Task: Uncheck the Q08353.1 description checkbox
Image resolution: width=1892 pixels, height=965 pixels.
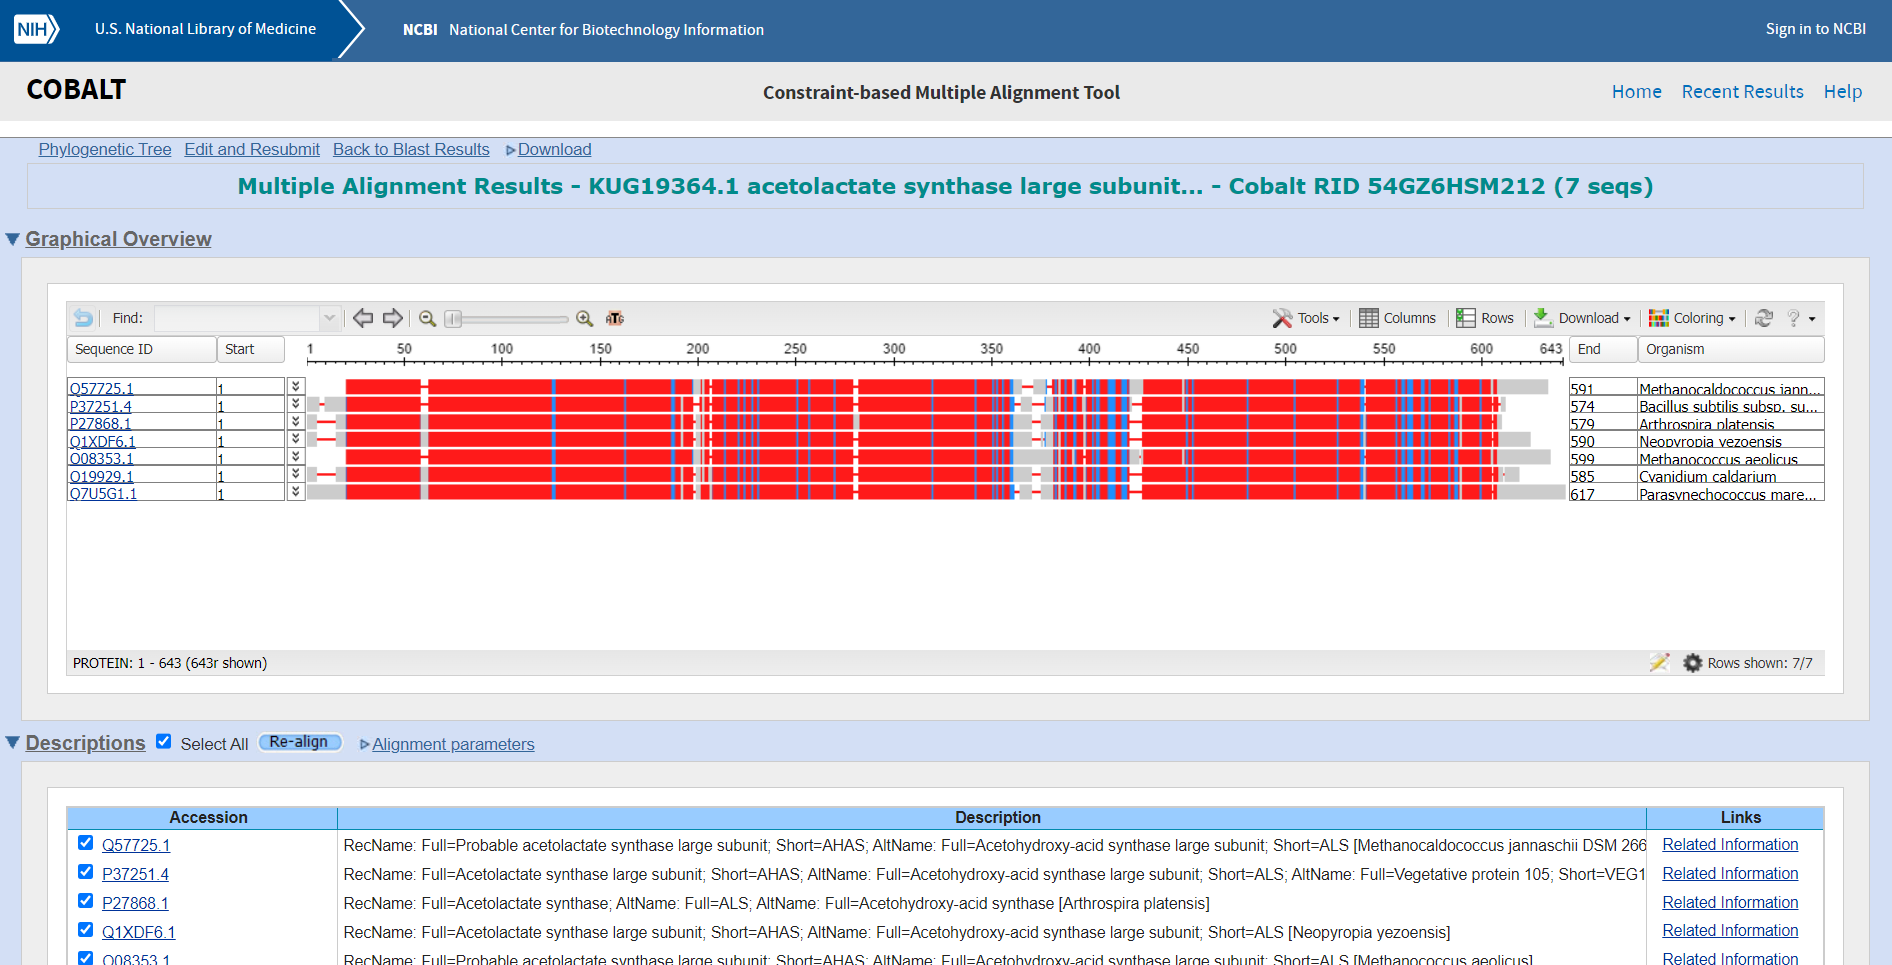Action: 86,958
